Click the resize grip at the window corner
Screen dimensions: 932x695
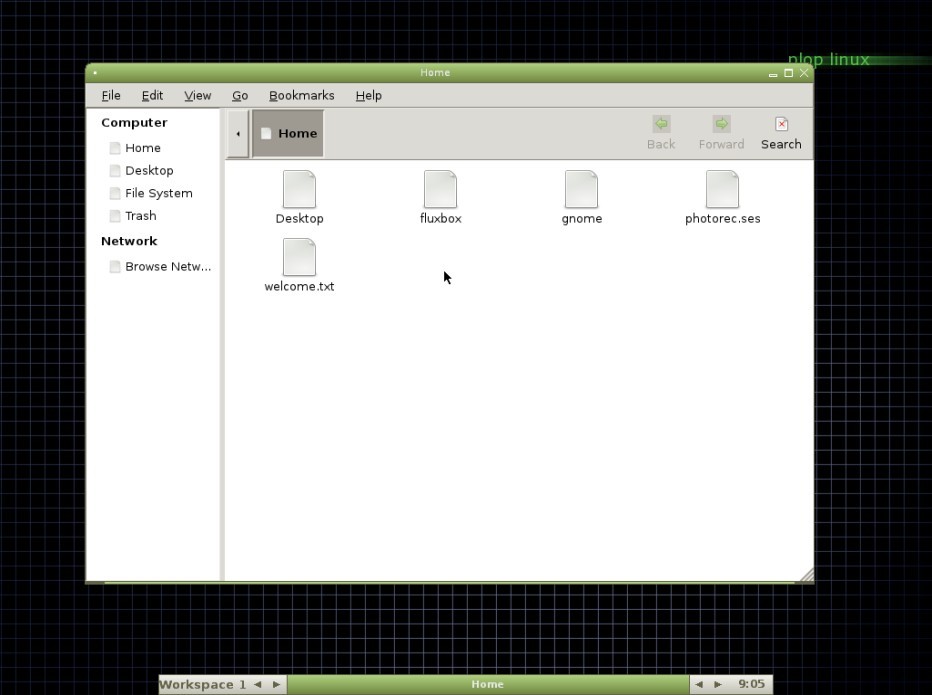click(807, 574)
